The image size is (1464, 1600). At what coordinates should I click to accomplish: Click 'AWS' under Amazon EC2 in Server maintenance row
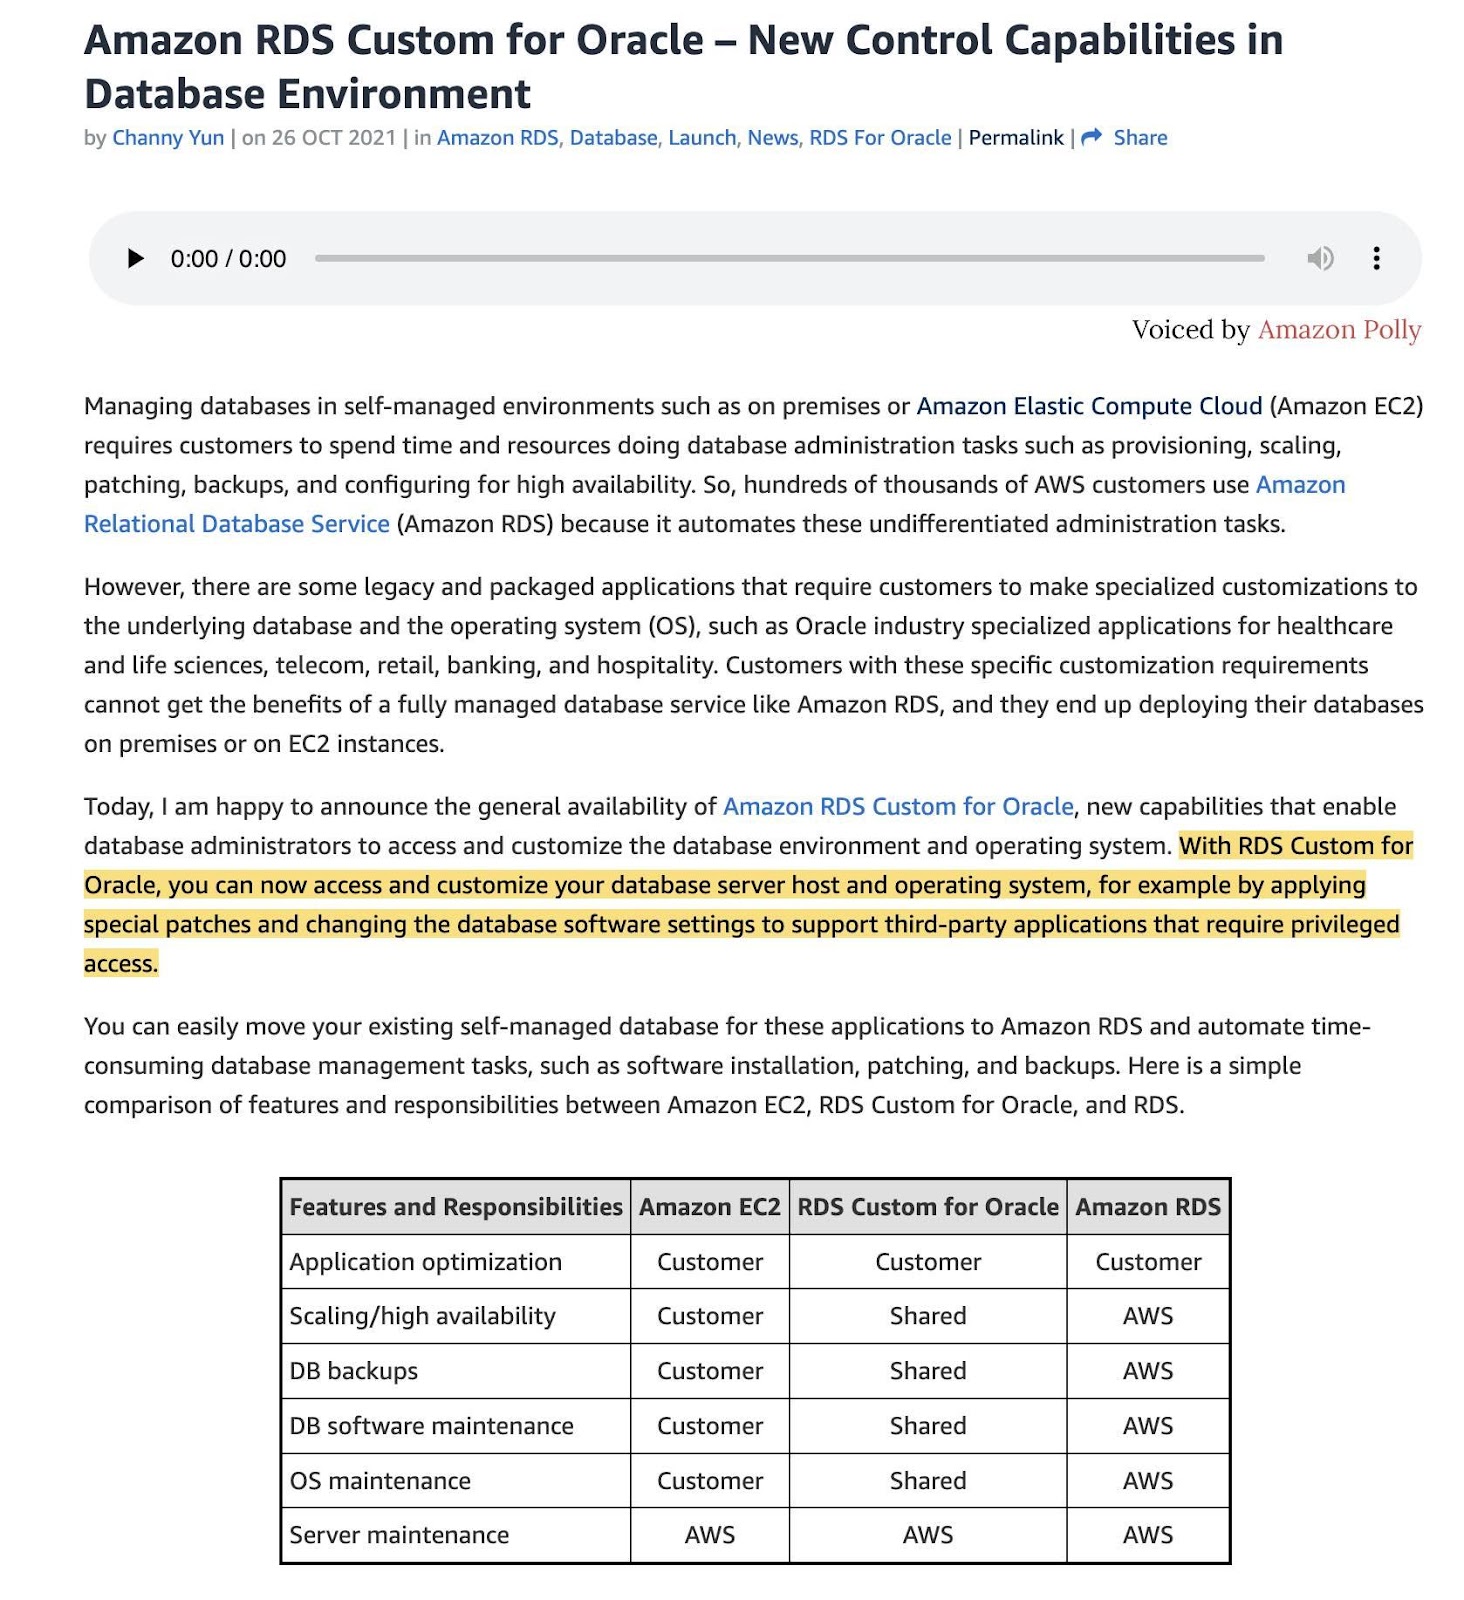[710, 1535]
